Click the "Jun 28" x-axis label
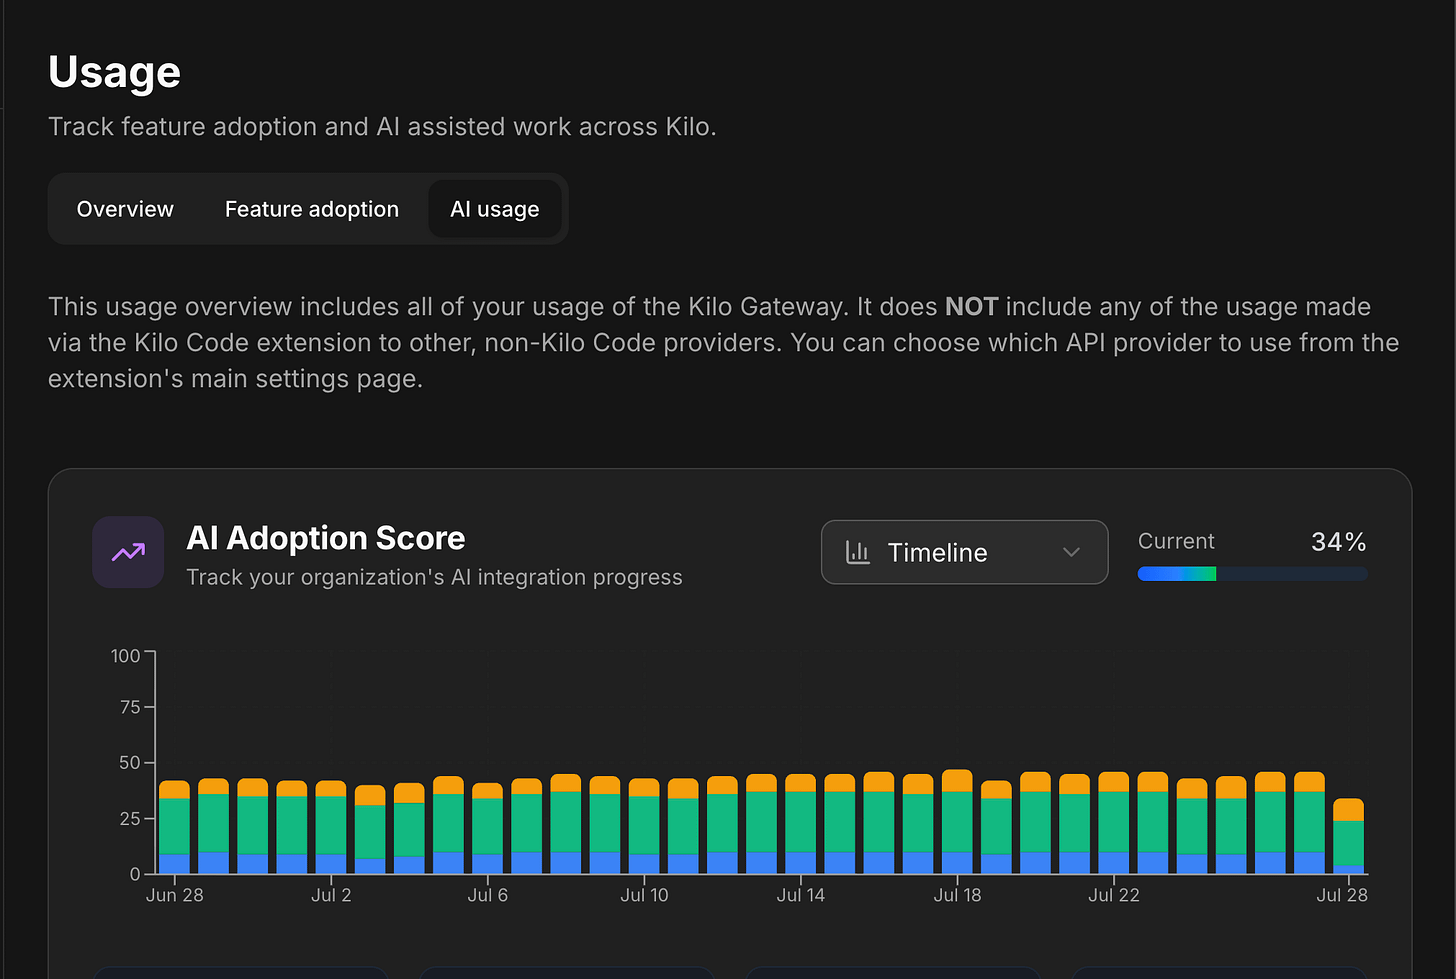1456x979 pixels. (x=175, y=895)
